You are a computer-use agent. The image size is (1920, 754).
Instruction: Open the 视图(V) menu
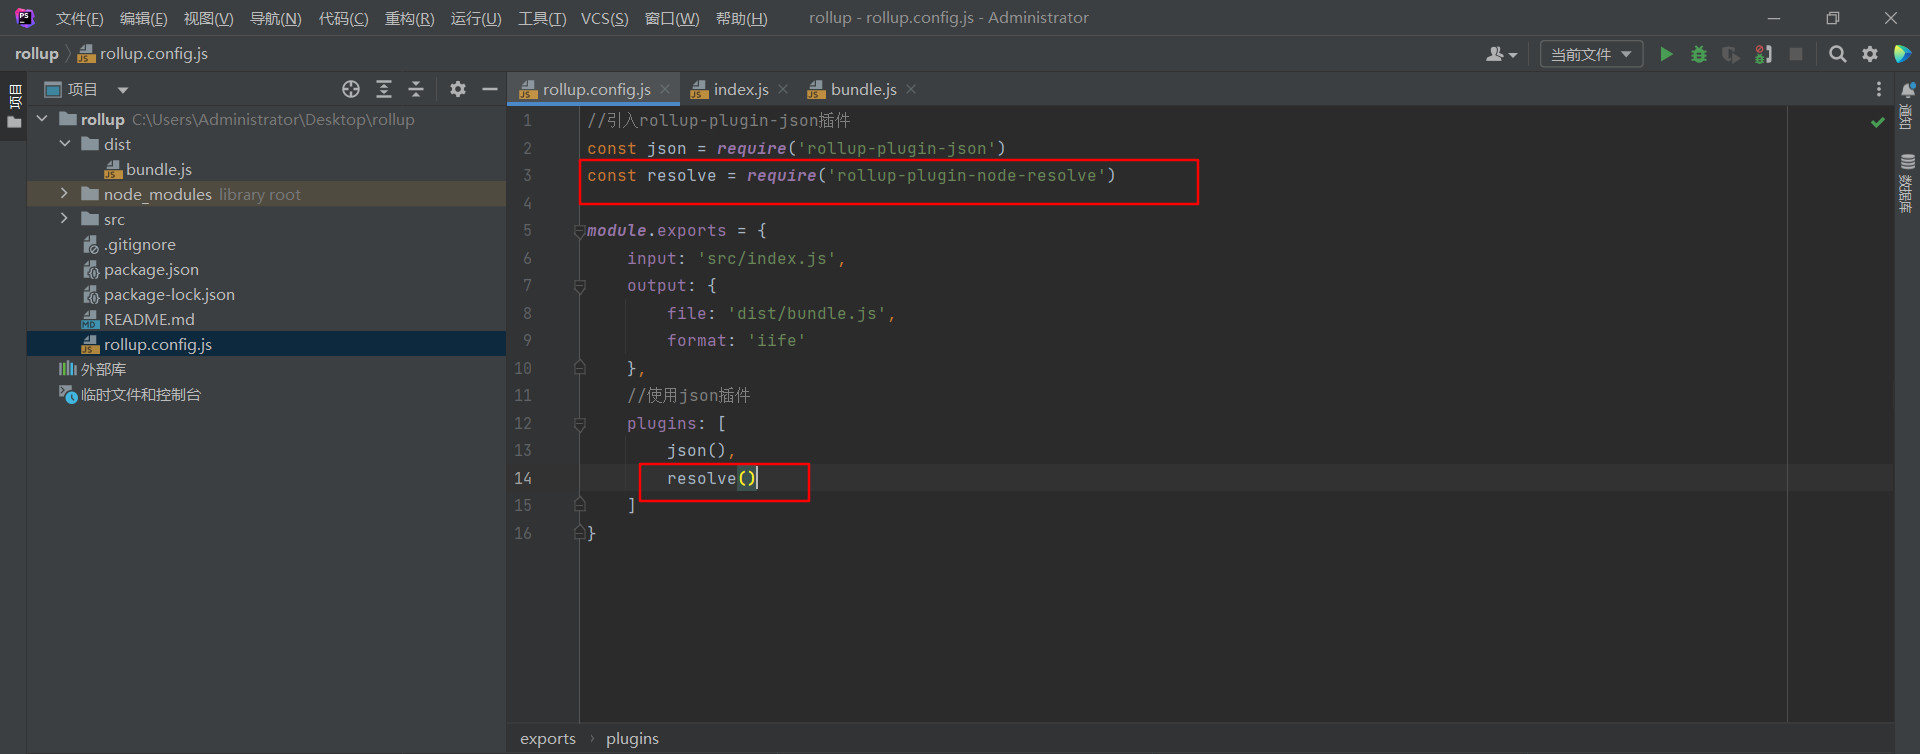pos(208,18)
